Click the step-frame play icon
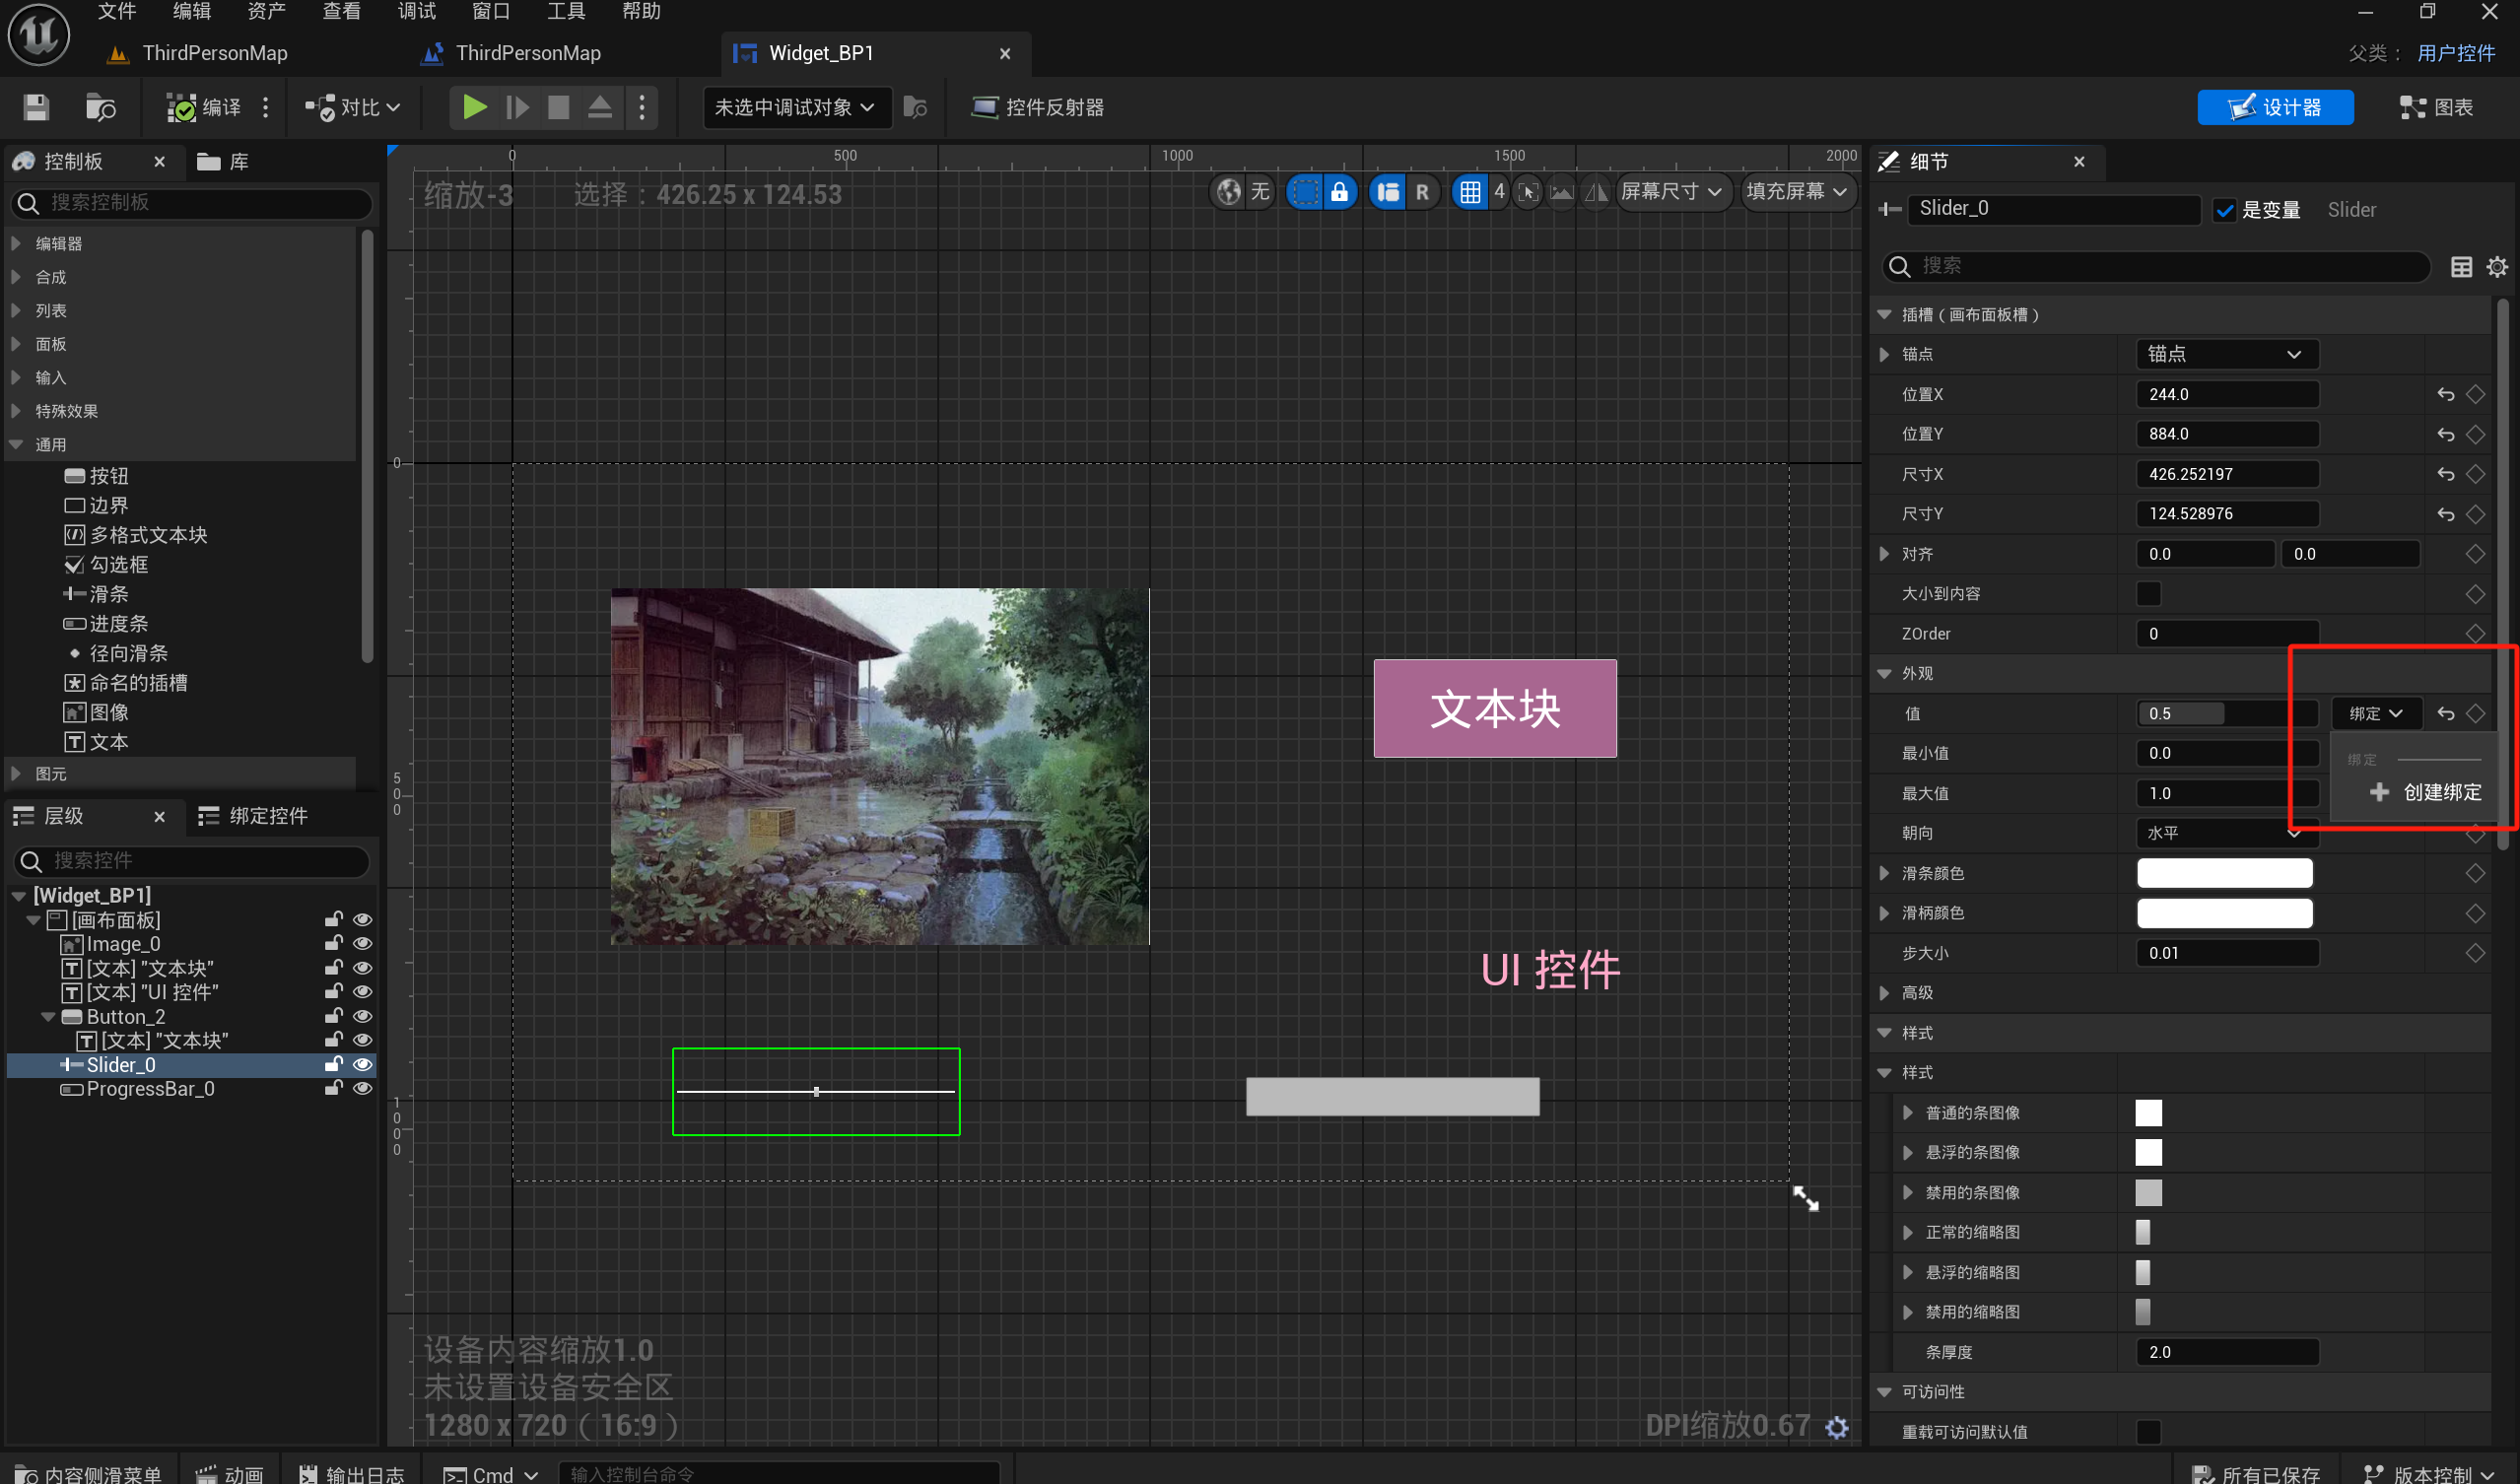2520x1484 pixels. pyautogui.click(x=517, y=107)
